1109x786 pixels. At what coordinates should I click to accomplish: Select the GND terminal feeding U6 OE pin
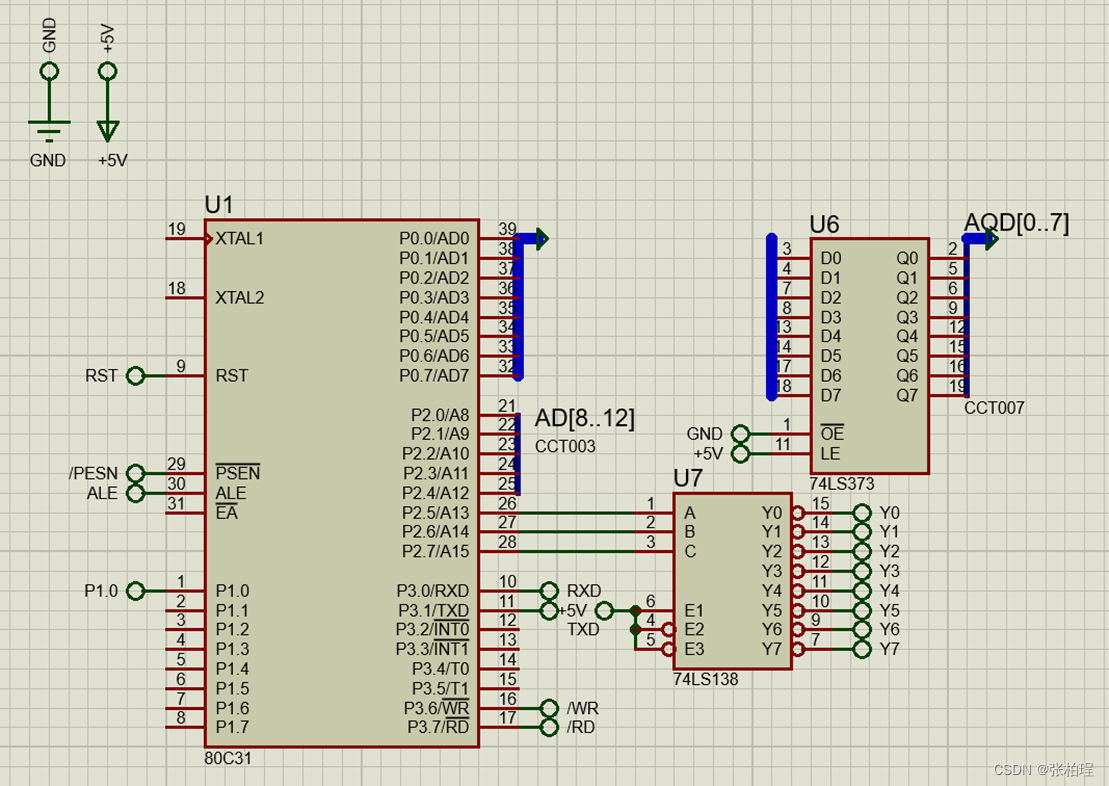[x=740, y=434]
